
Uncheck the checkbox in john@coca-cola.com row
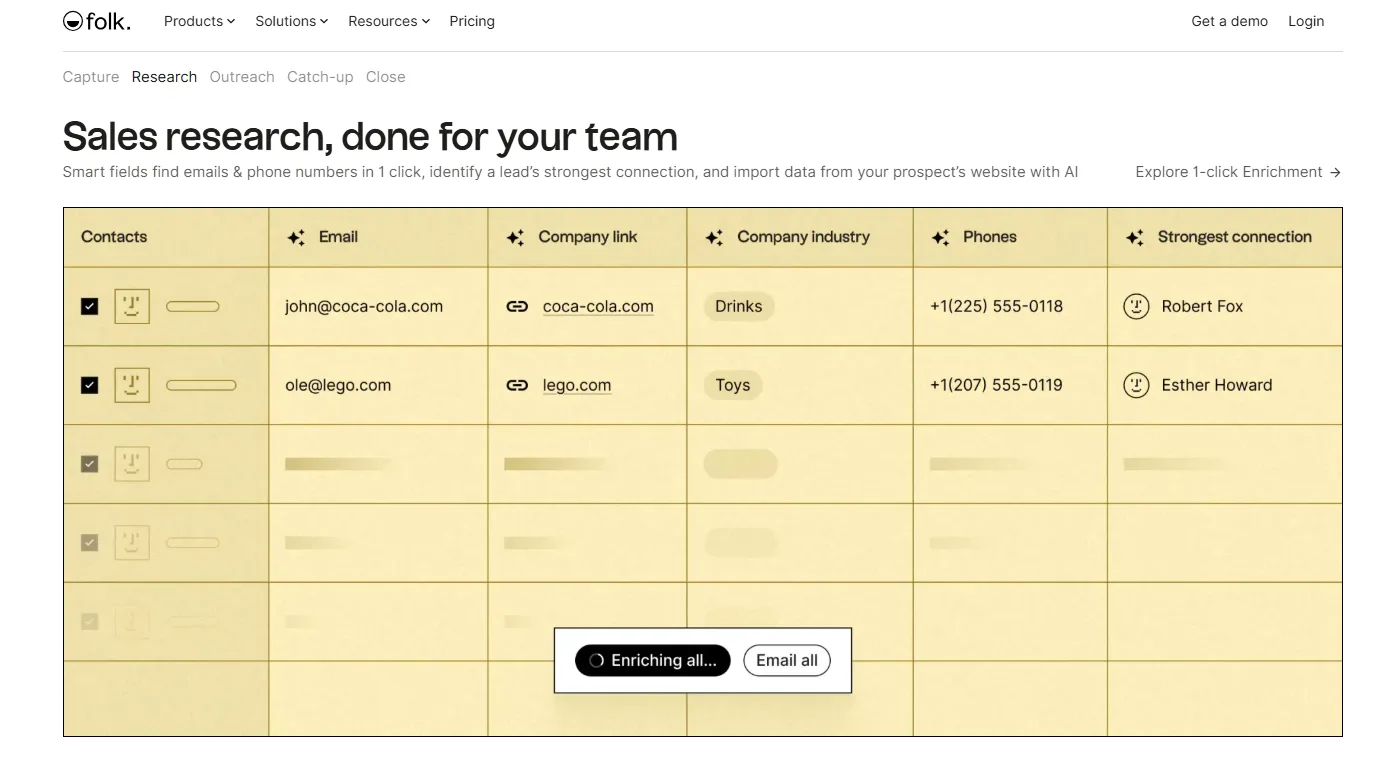[90, 306]
